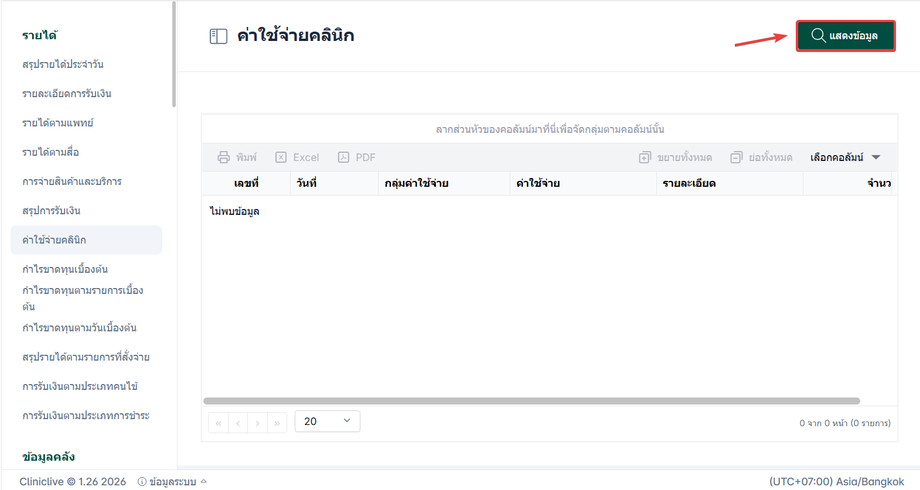
Task: Sort by the ค่าใช้จ่าย column header
Action: click(x=583, y=183)
